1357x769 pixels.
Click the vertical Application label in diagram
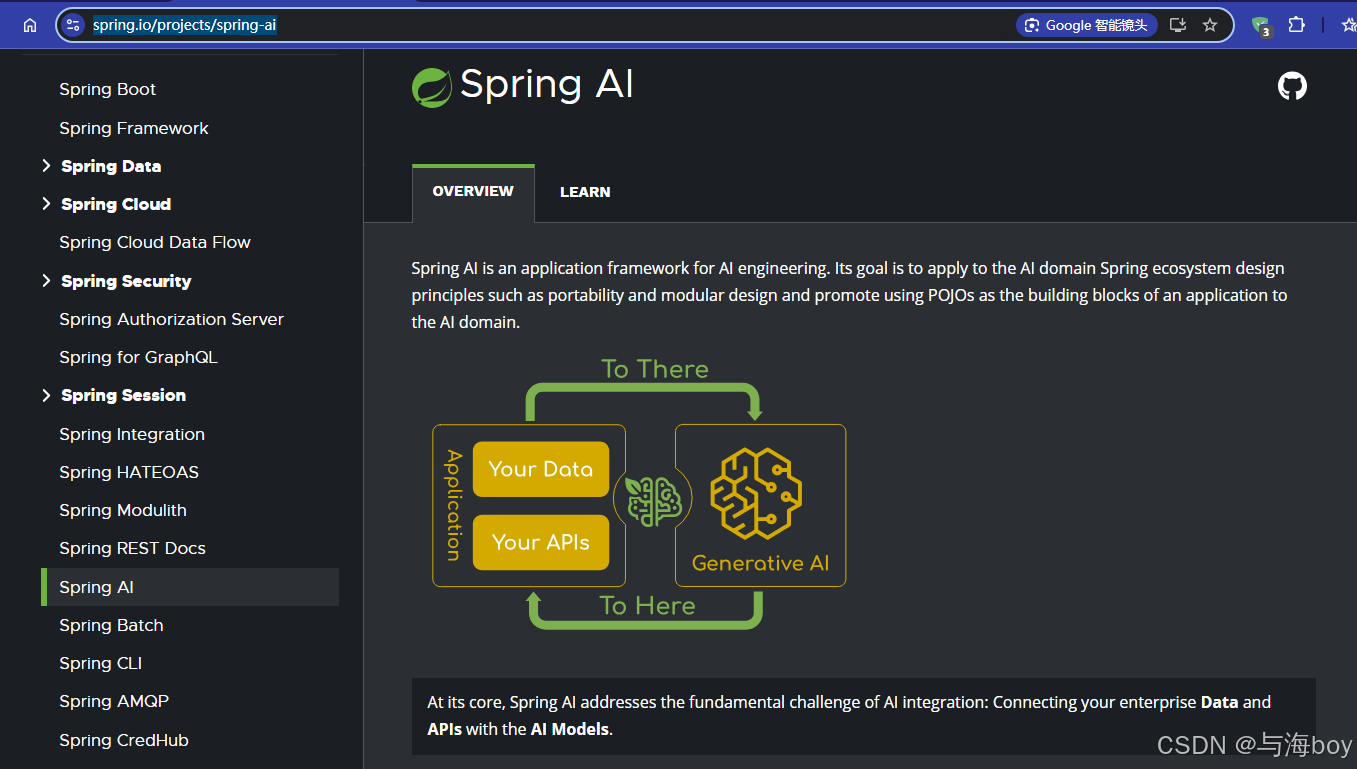tap(454, 505)
